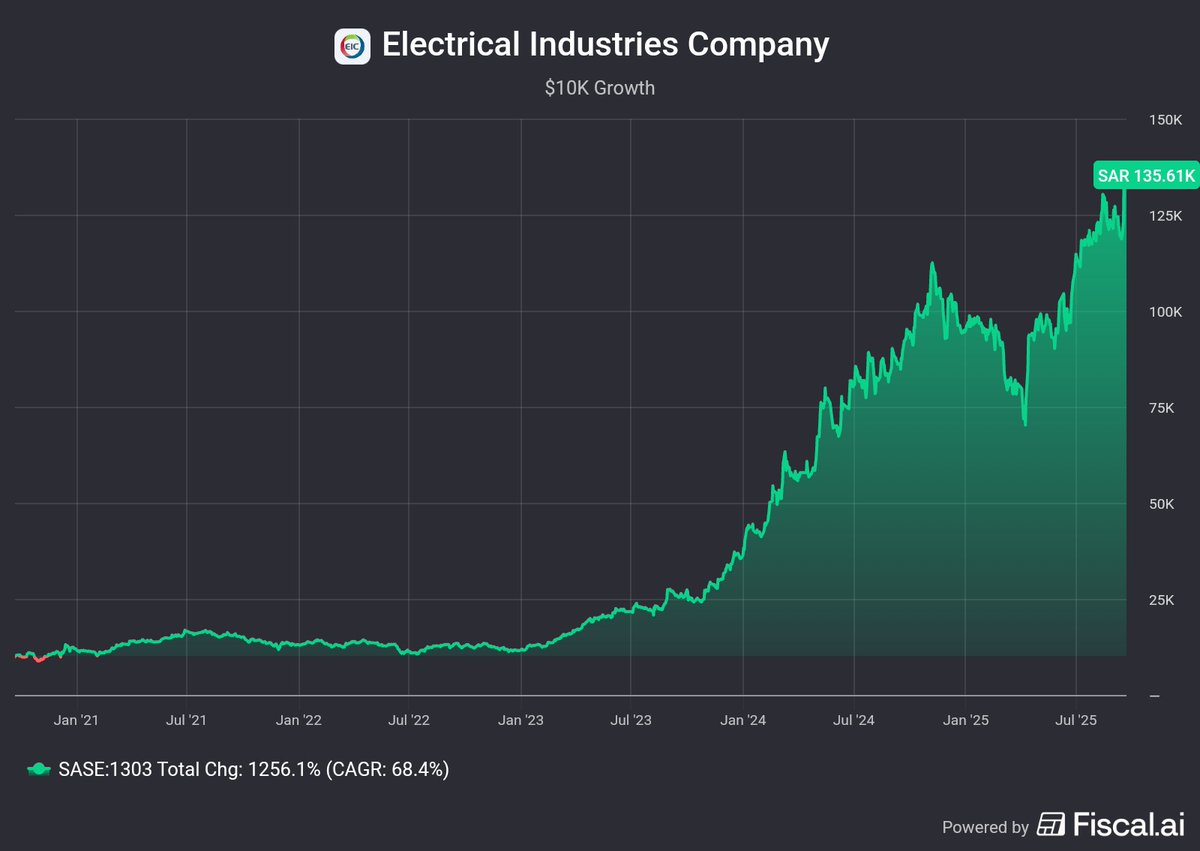This screenshot has height=851, width=1200.
Task: Click the Fiscal.ai logo icon
Action: (1052, 825)
